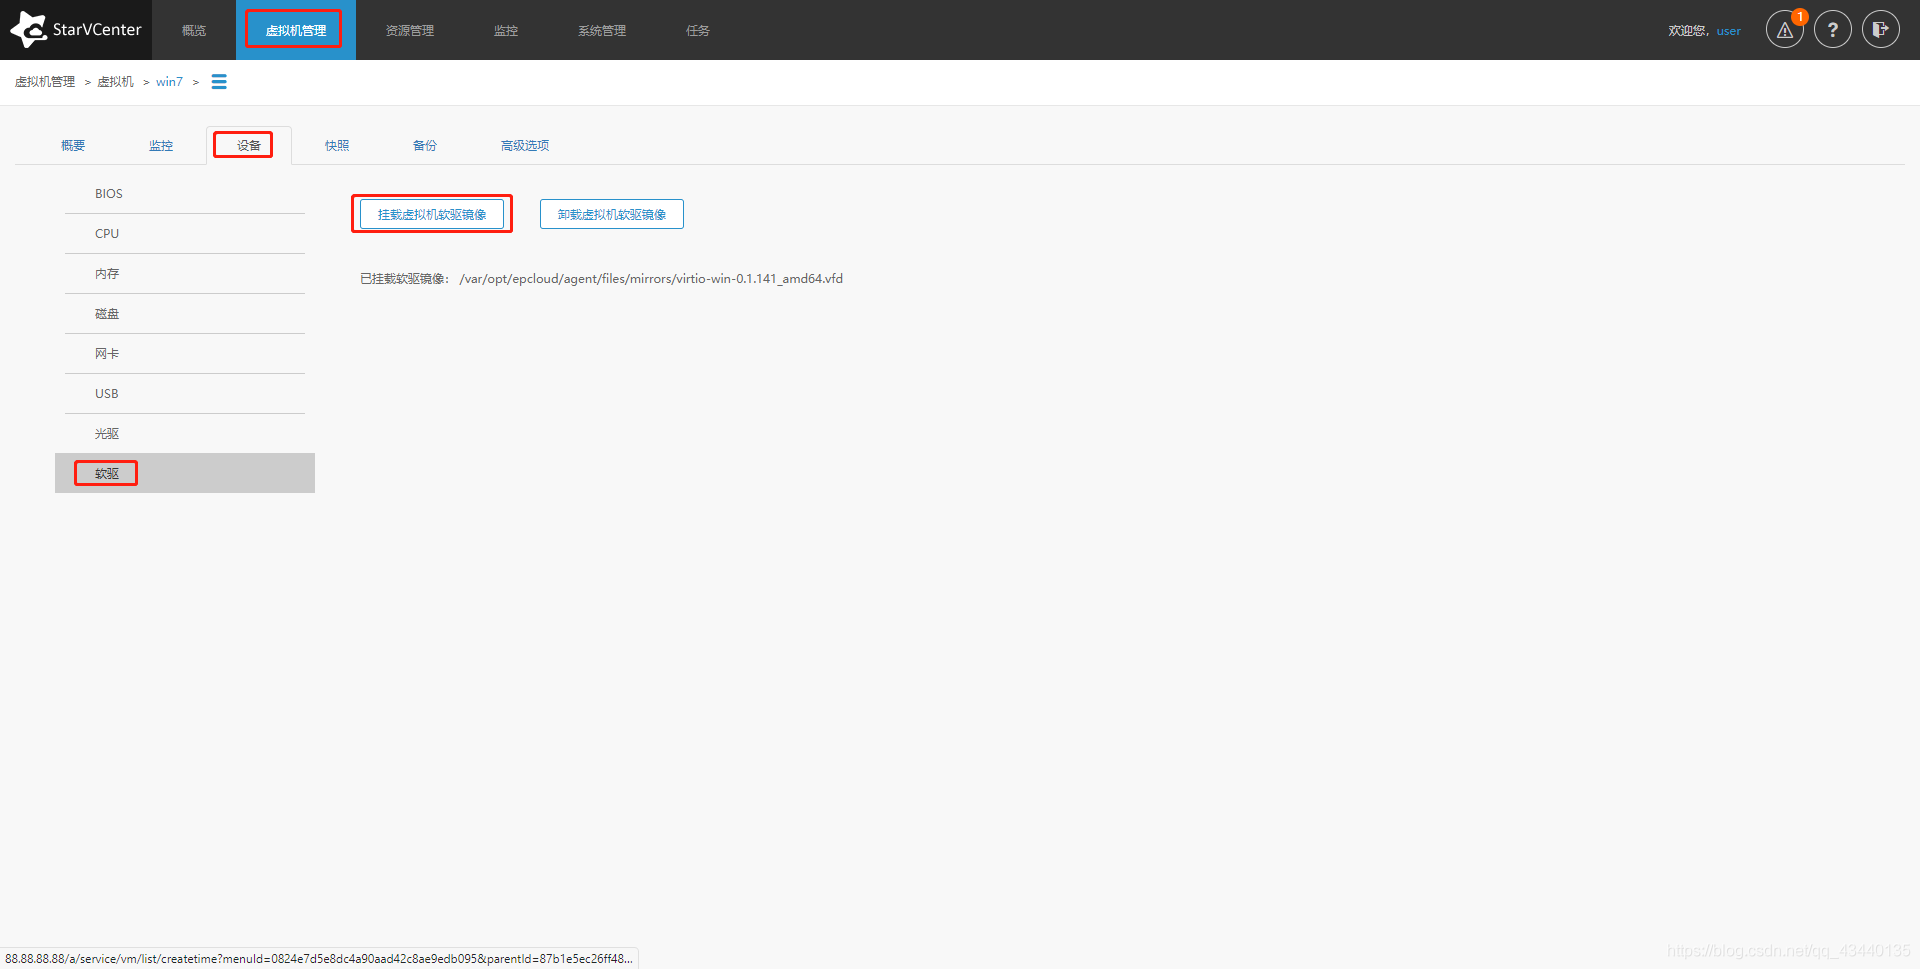
Task: Click the 欢迎您 greeting text
Action: tap(1688, 31)
